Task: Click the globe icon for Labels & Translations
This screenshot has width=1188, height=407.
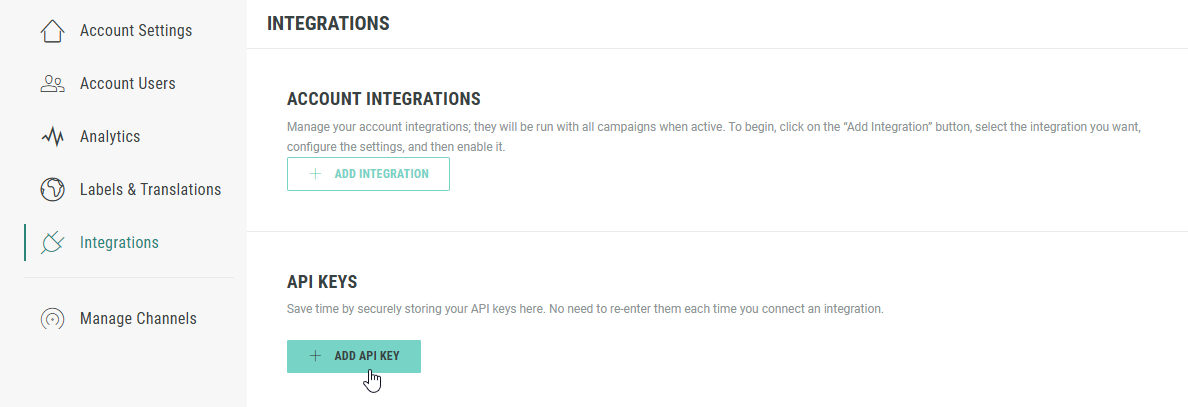Action: [52, 190]
